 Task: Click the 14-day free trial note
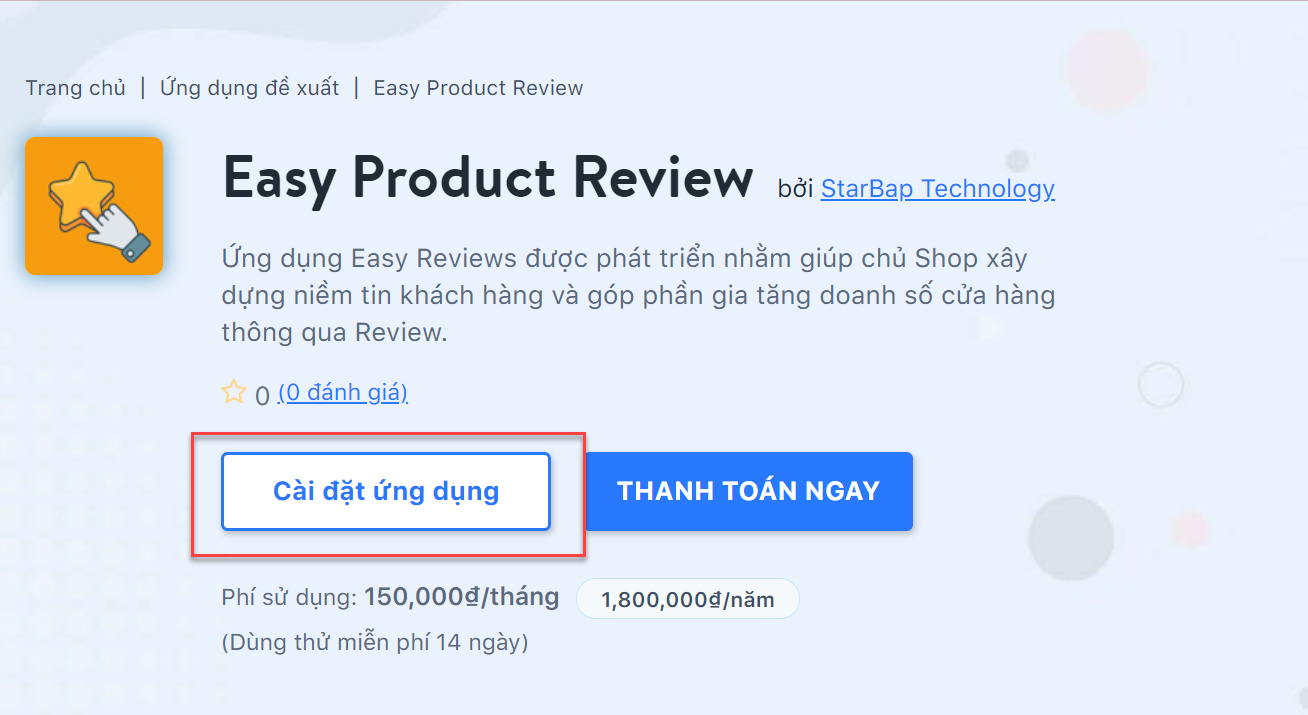[375, 642]
